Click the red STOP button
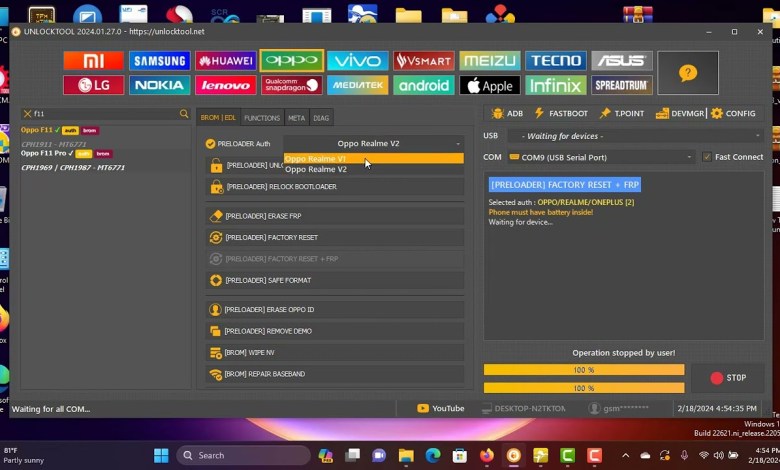 (x=728, y=378)
